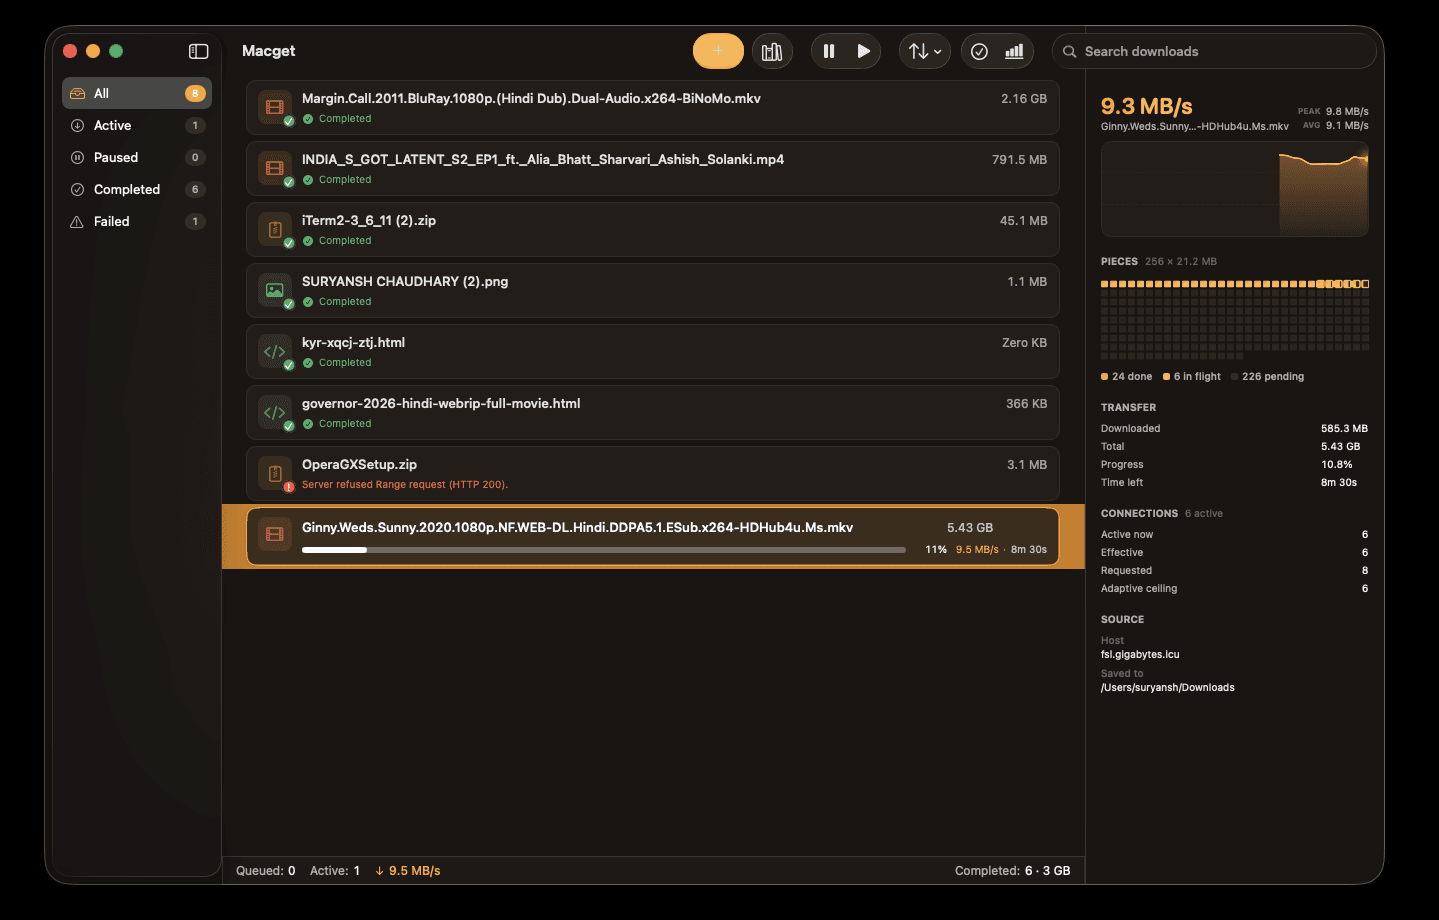
Task: Pause all downloads with the pause button
Action: pos(829,51)
